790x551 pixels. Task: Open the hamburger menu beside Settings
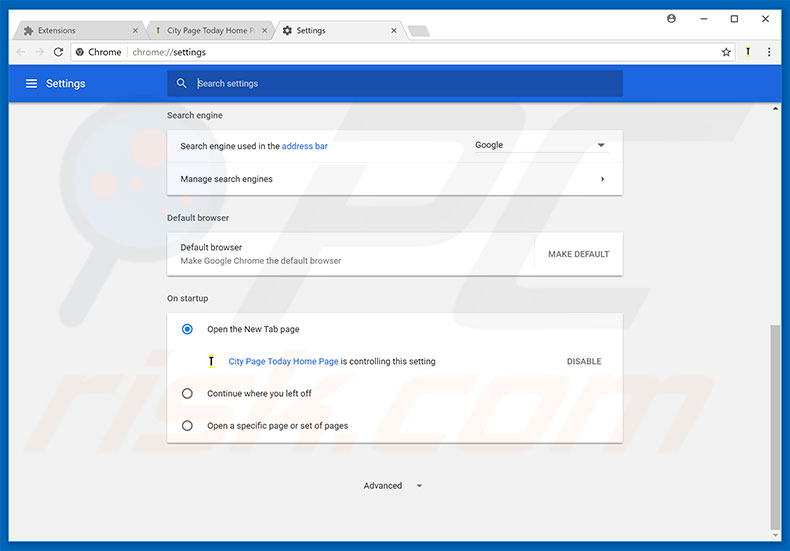(31, 84)
